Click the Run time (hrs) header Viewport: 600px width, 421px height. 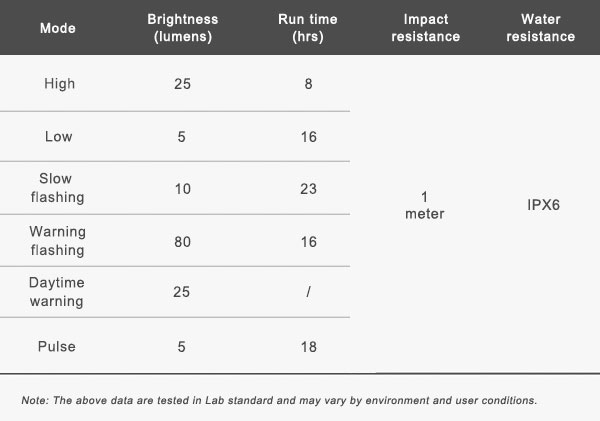click(x=308, y=28)
